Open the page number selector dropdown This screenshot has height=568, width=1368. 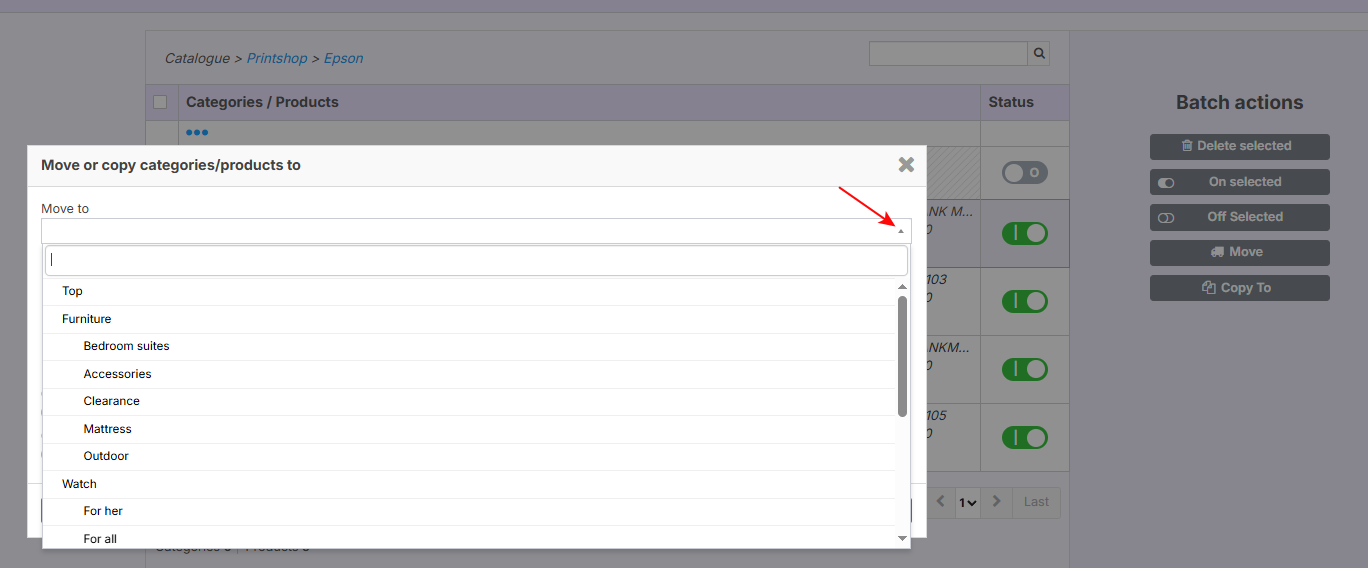967,502
